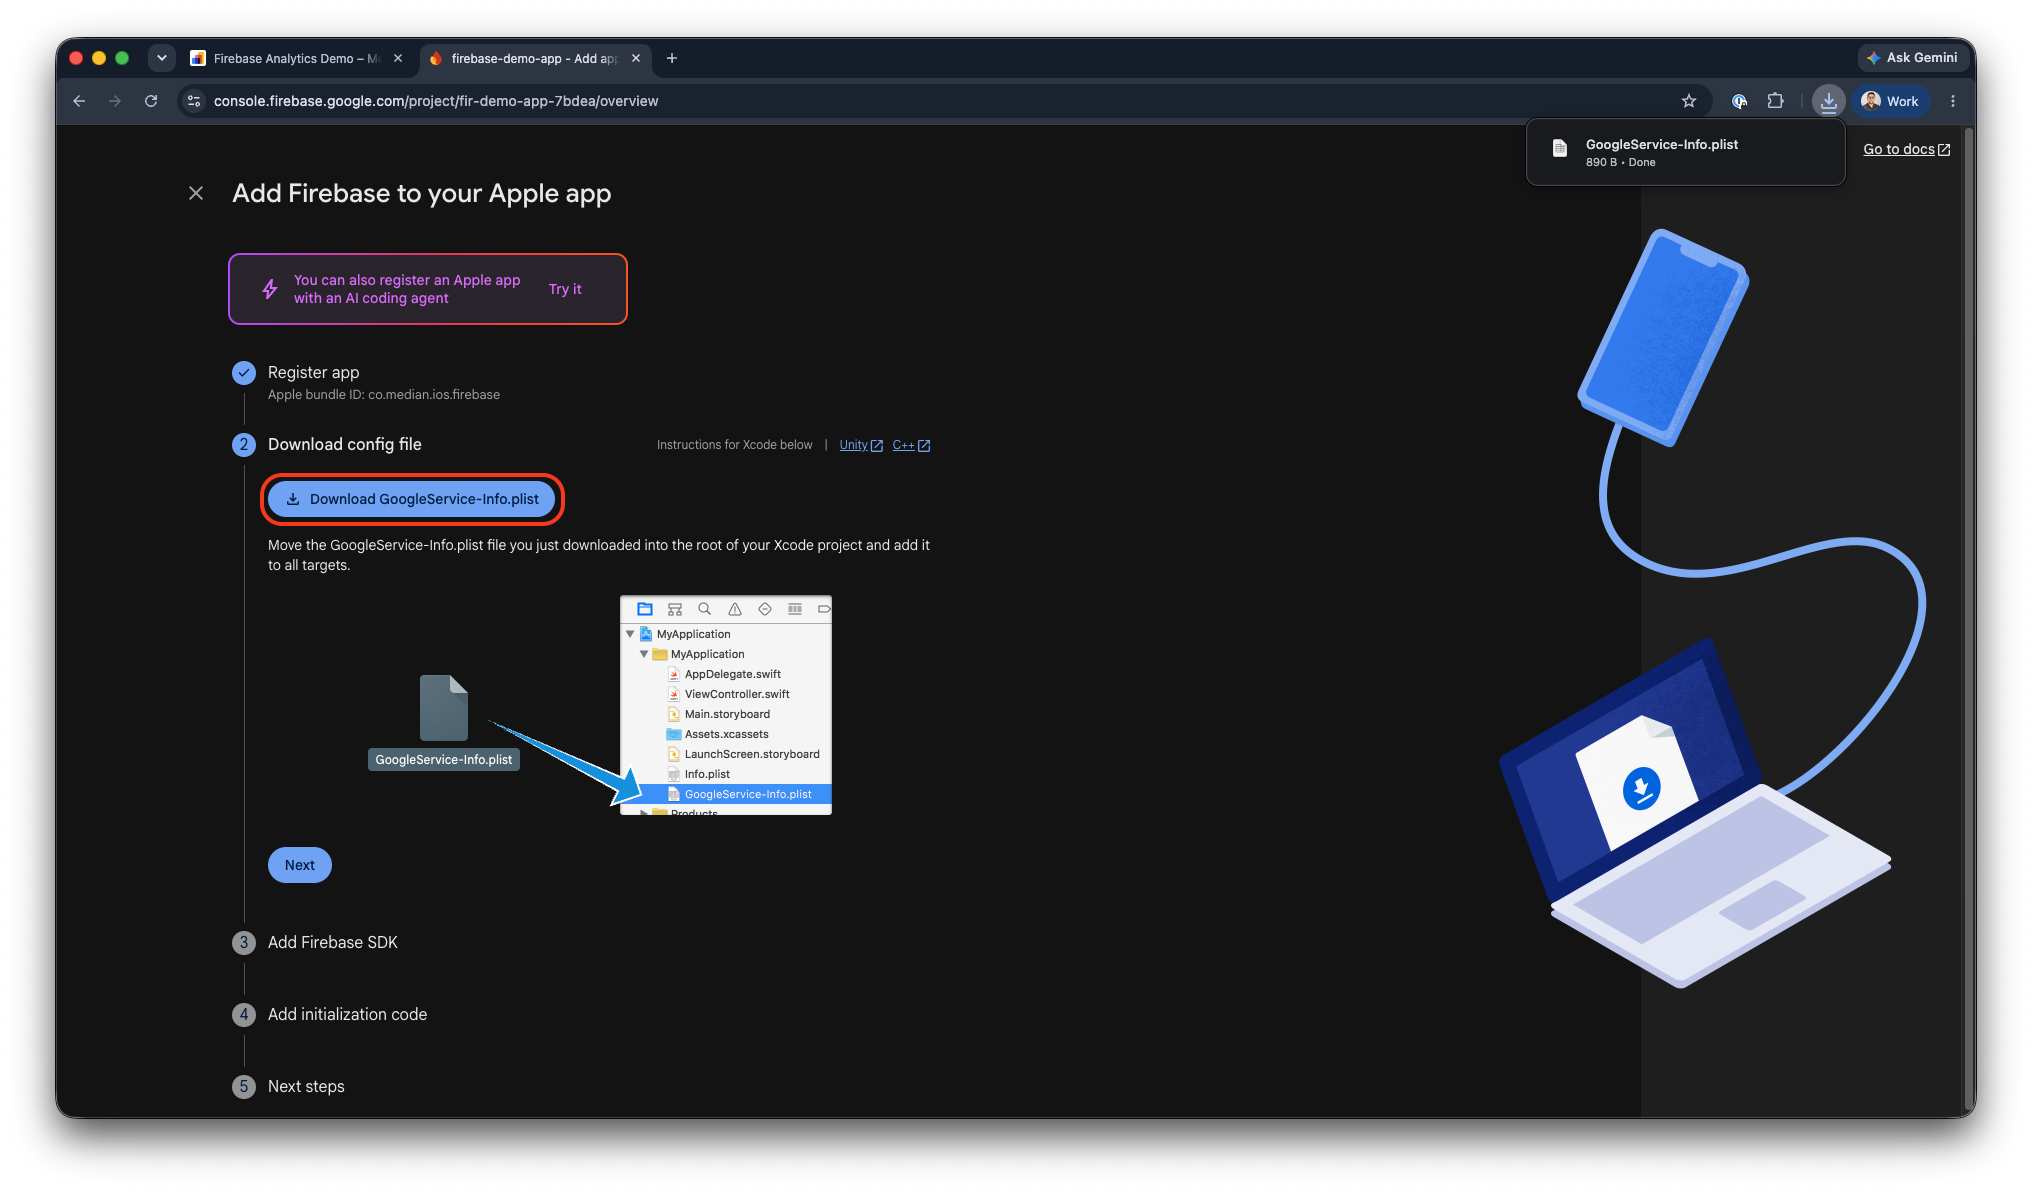Click Ask Gemini button
This screenshot has height=1192, width=2032.
pyautogui.click(x=1912, y=58)
